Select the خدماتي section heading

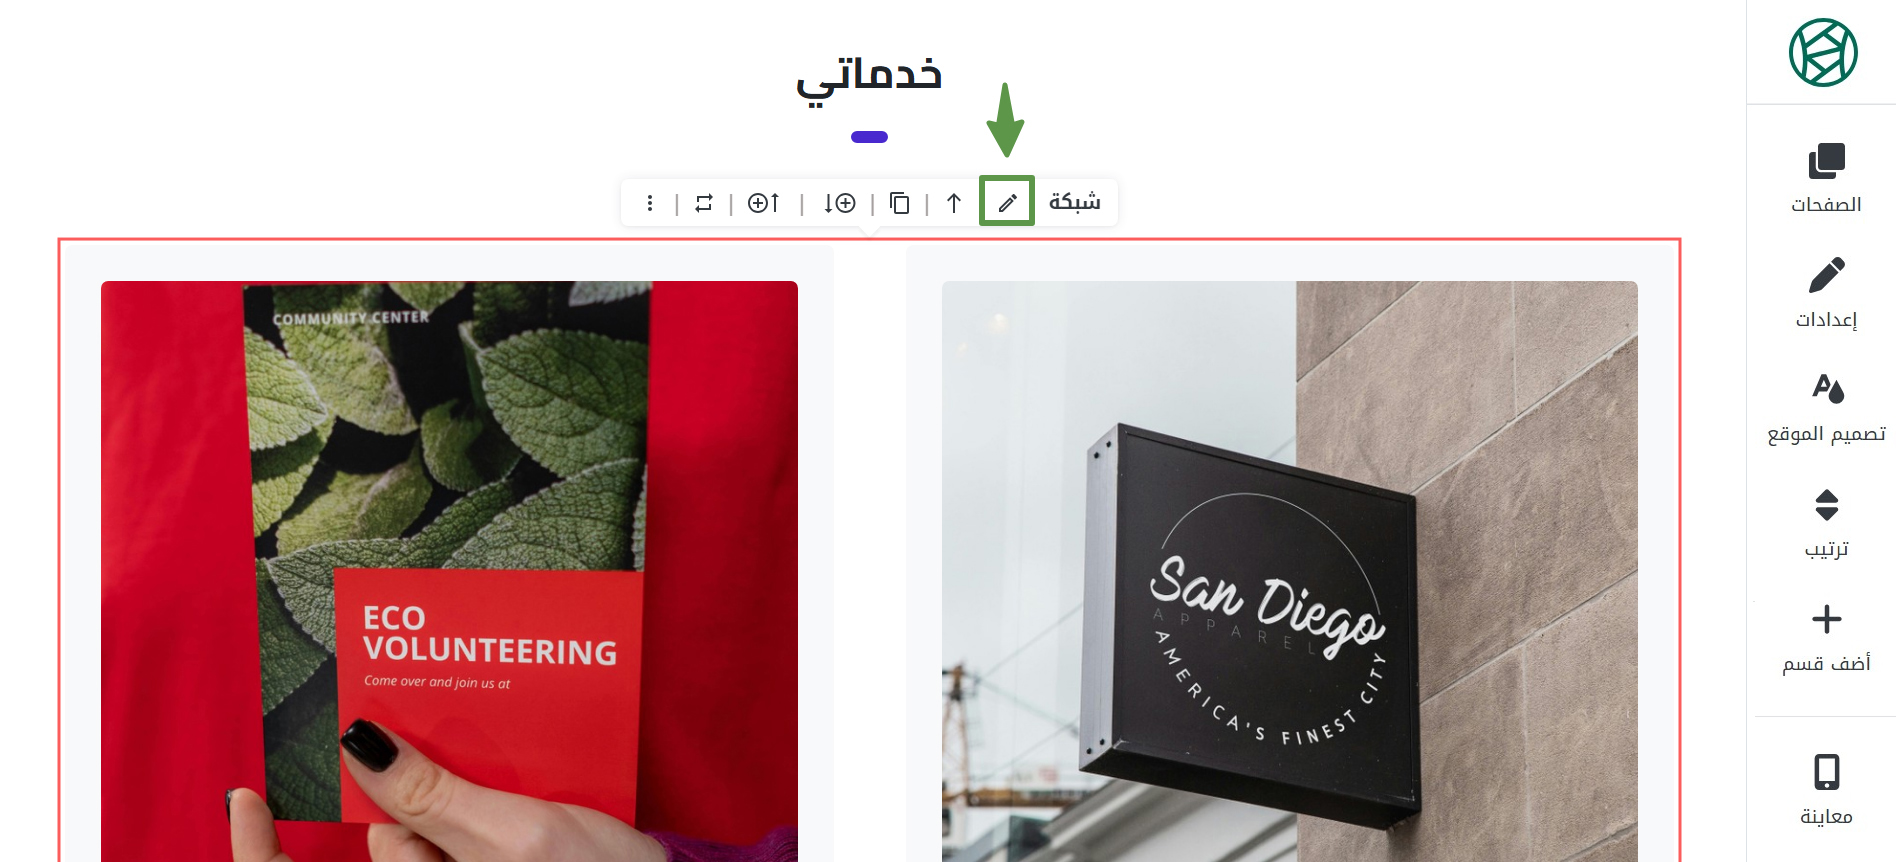click(x=869, y=77)
